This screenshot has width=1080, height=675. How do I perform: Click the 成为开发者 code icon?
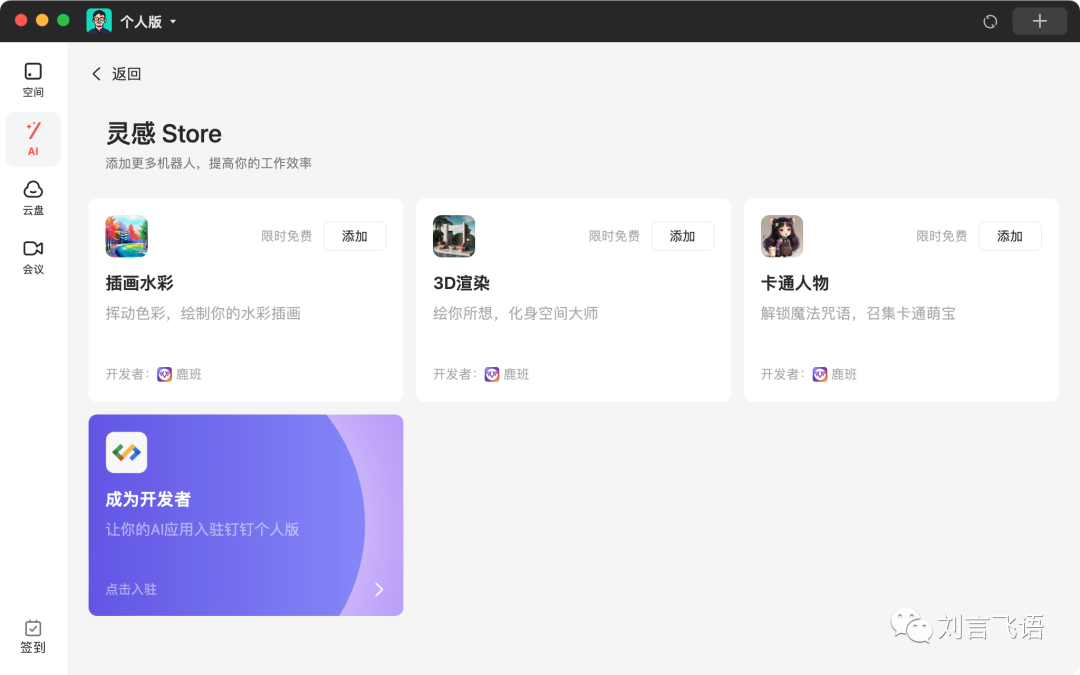(x=127, y=453)
